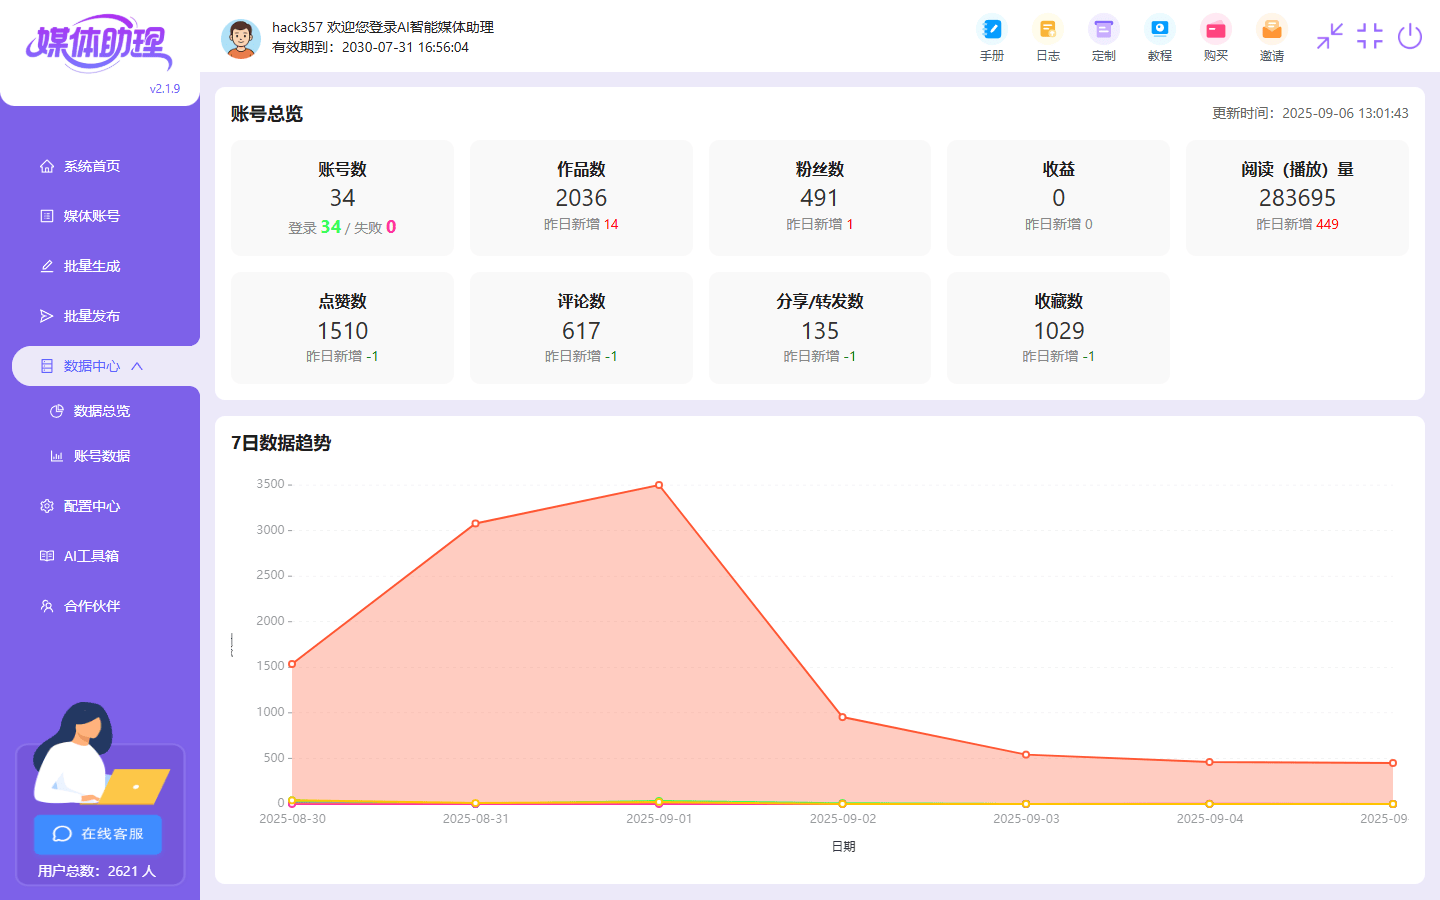Viewport: 1440px width, 900px height.
Task: Click the user avatar picture
Action: click(x=240, y=38)
